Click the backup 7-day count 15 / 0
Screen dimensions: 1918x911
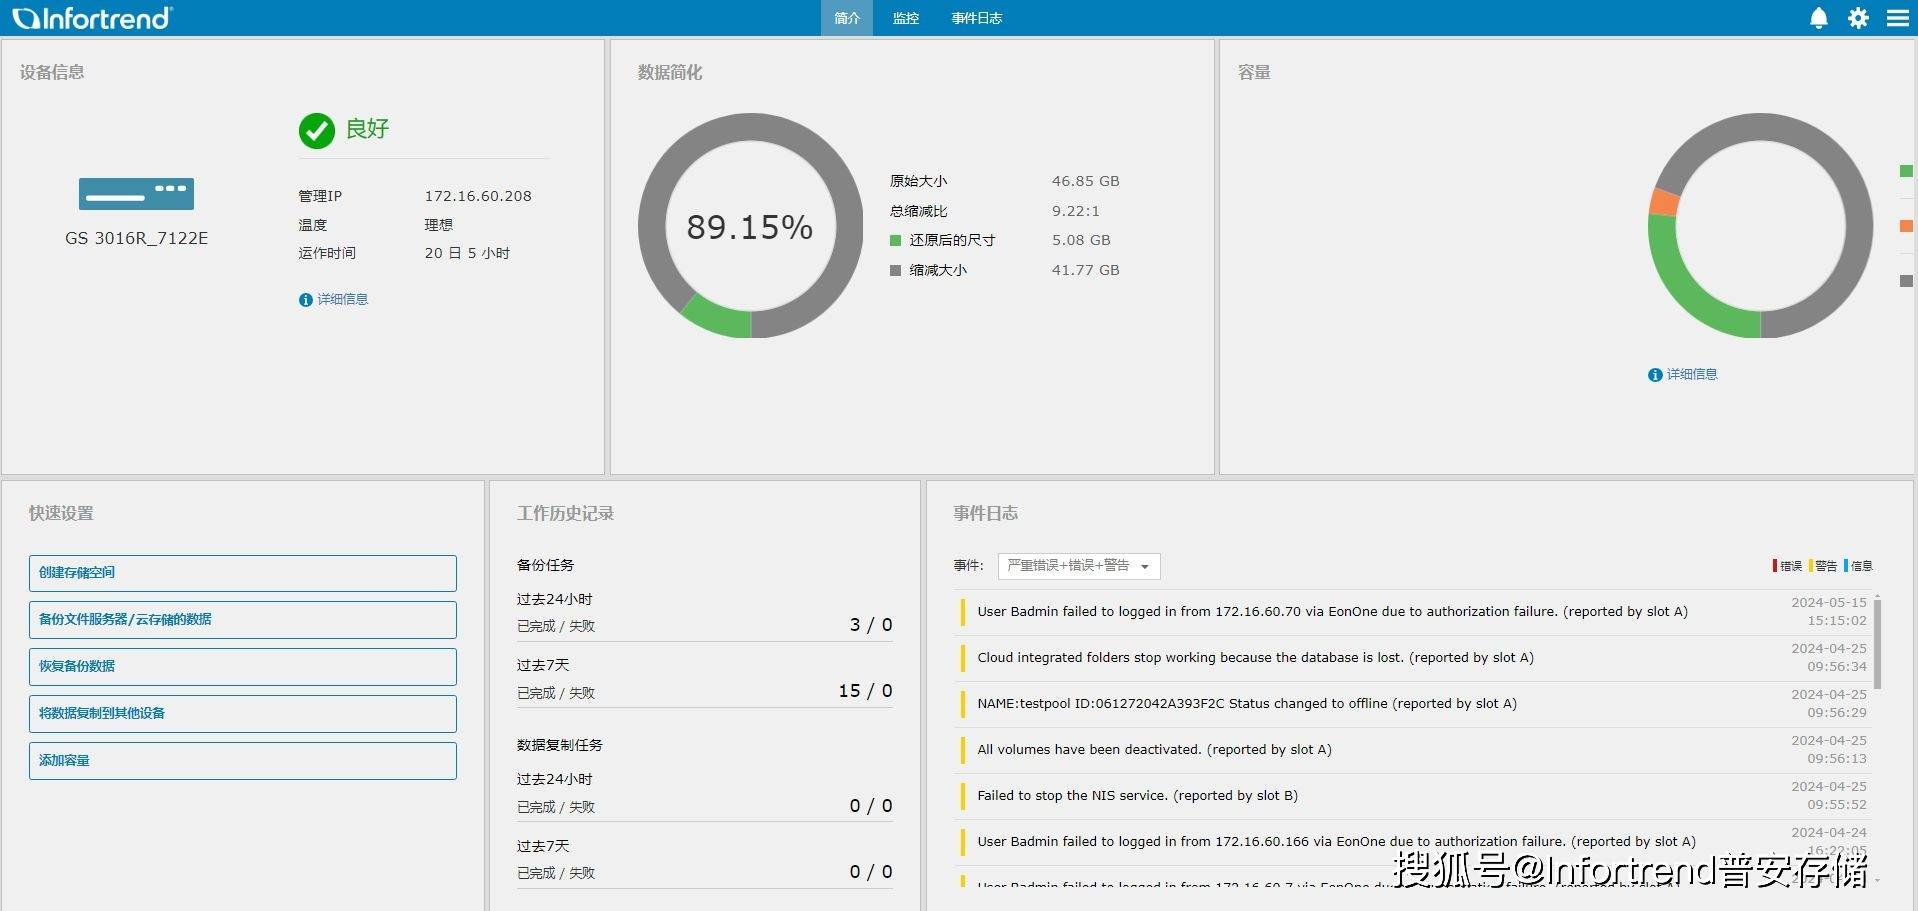point(865,691)
